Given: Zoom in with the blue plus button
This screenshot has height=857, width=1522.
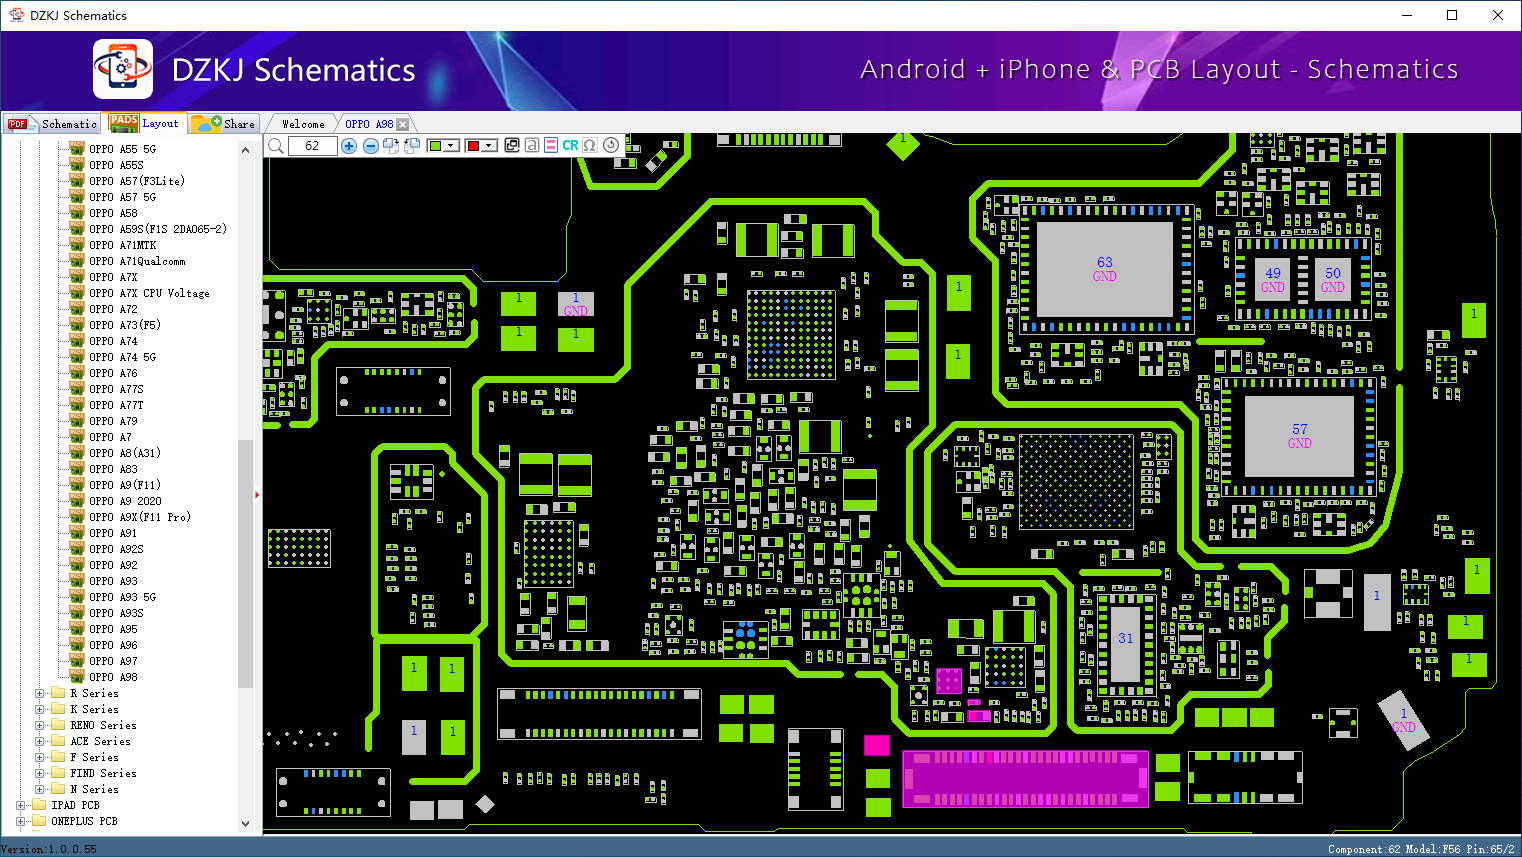Looking at the screenshot, I should 349,146.
